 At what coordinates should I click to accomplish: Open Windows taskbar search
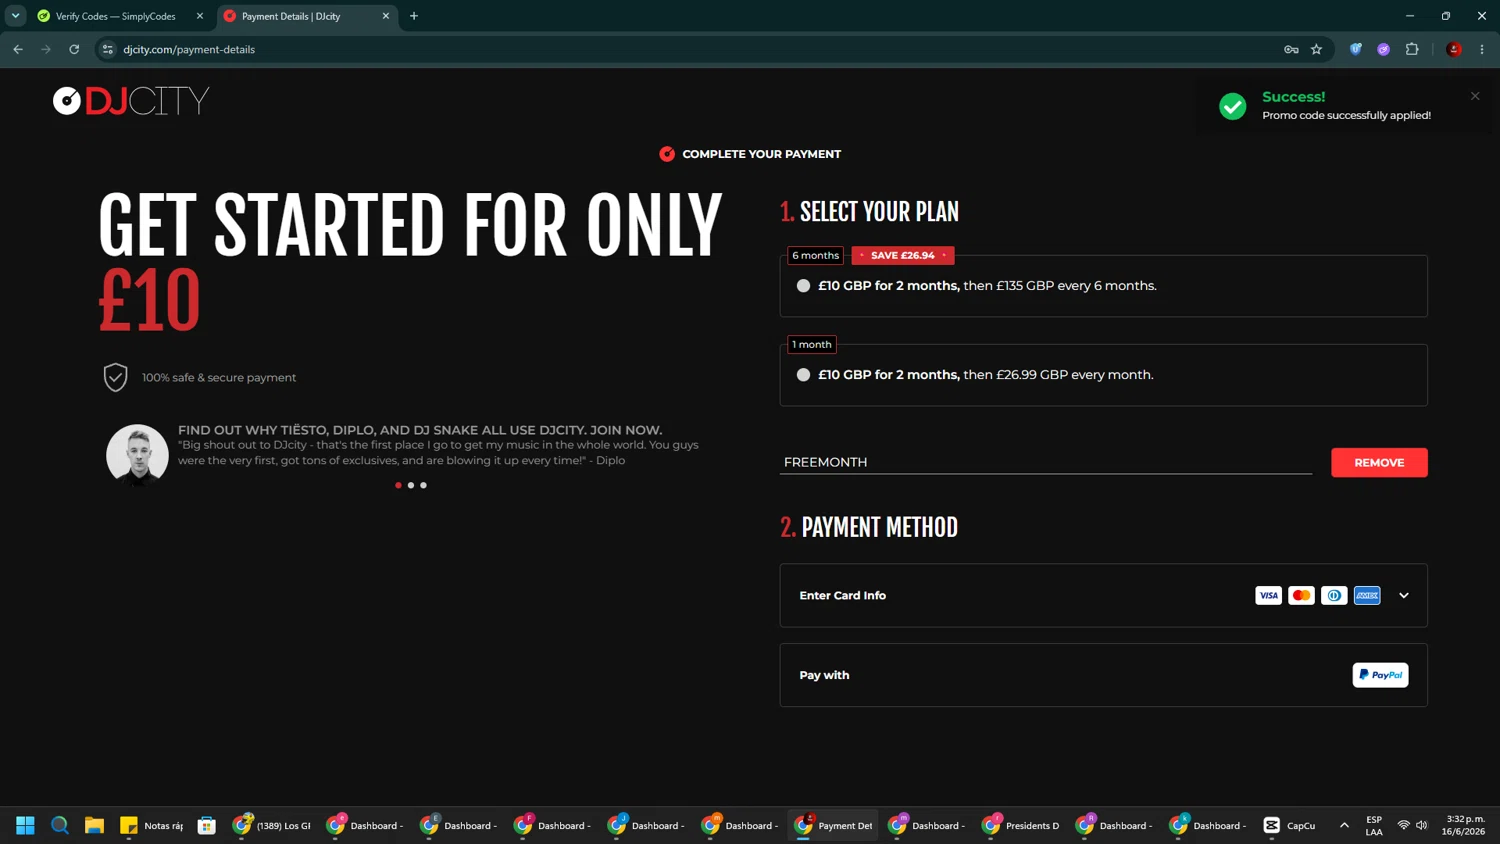(60, 825)
